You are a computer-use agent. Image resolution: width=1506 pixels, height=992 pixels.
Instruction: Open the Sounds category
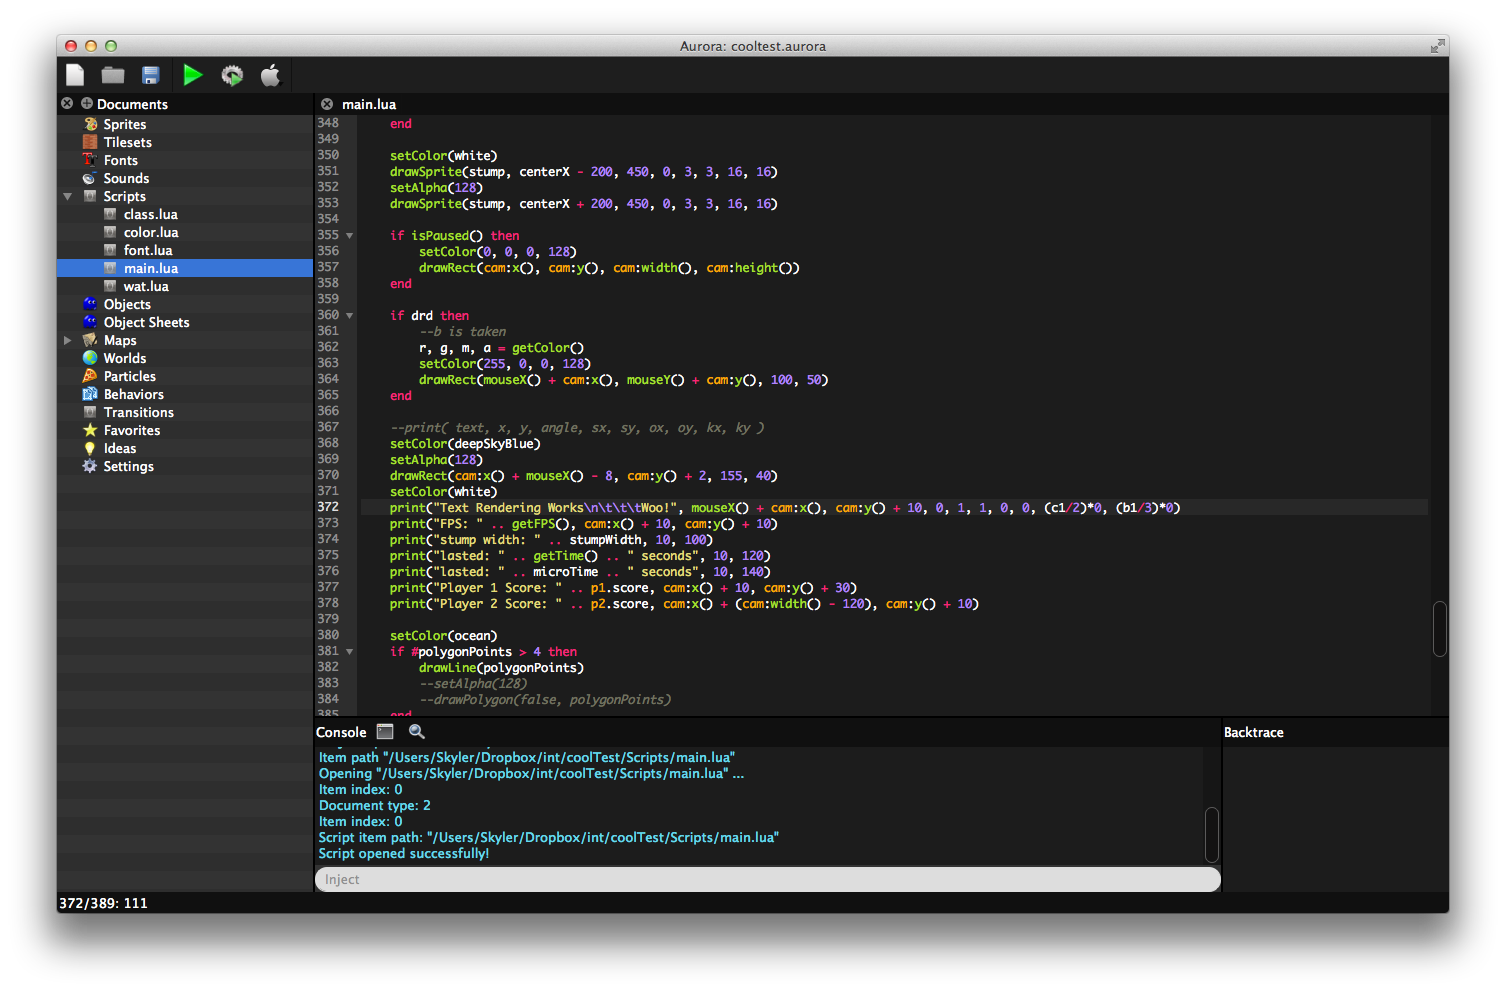point(126,178)
